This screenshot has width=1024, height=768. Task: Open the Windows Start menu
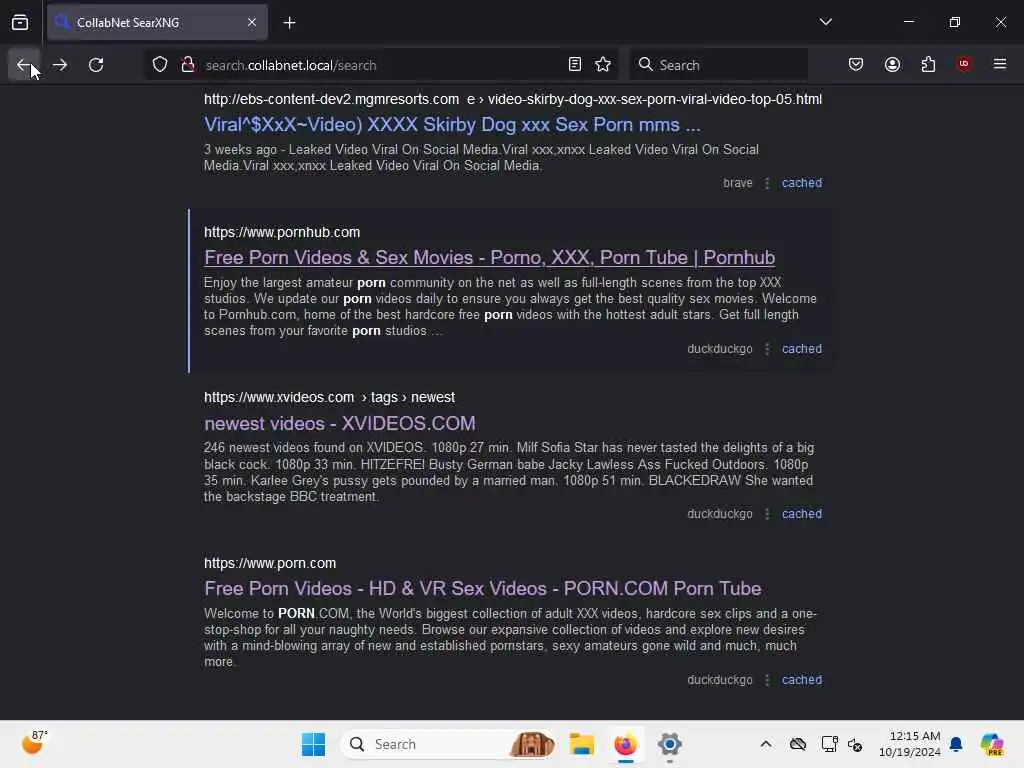tap(313, 744)
